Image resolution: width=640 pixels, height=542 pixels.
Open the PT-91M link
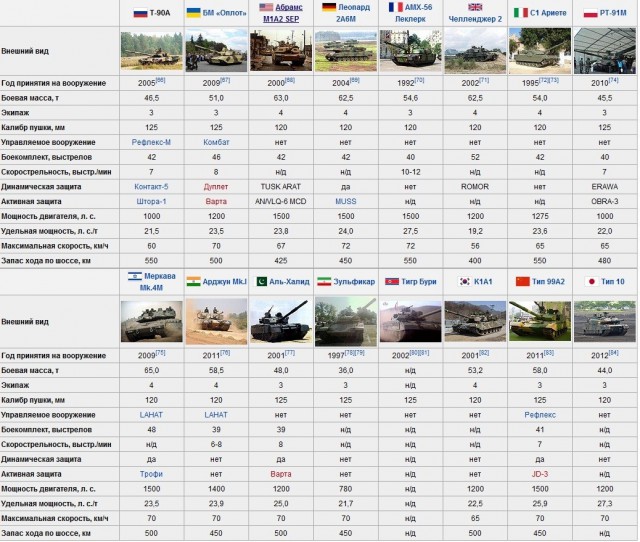point(613,13)
